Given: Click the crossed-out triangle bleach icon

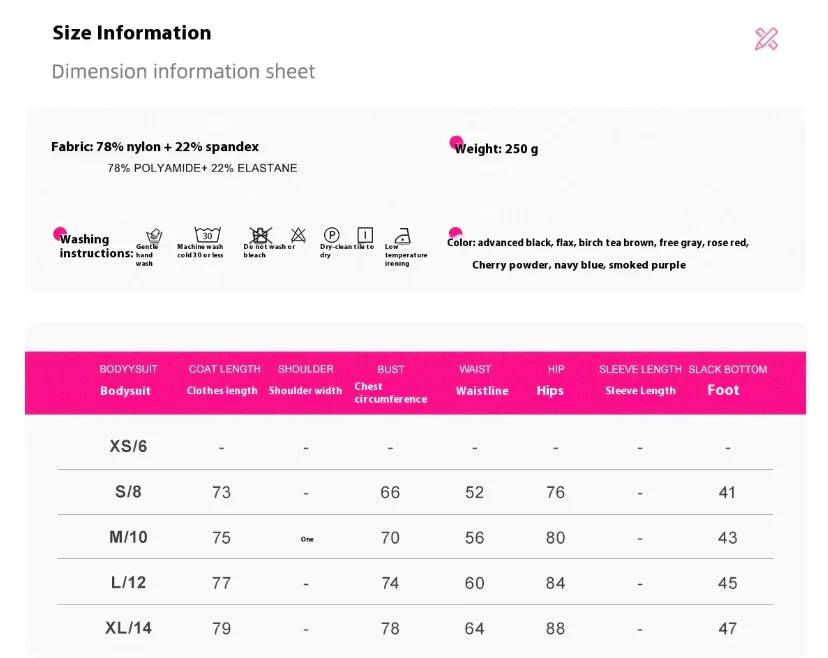Looking at the screenshot, I should click(x=298, y=235).
